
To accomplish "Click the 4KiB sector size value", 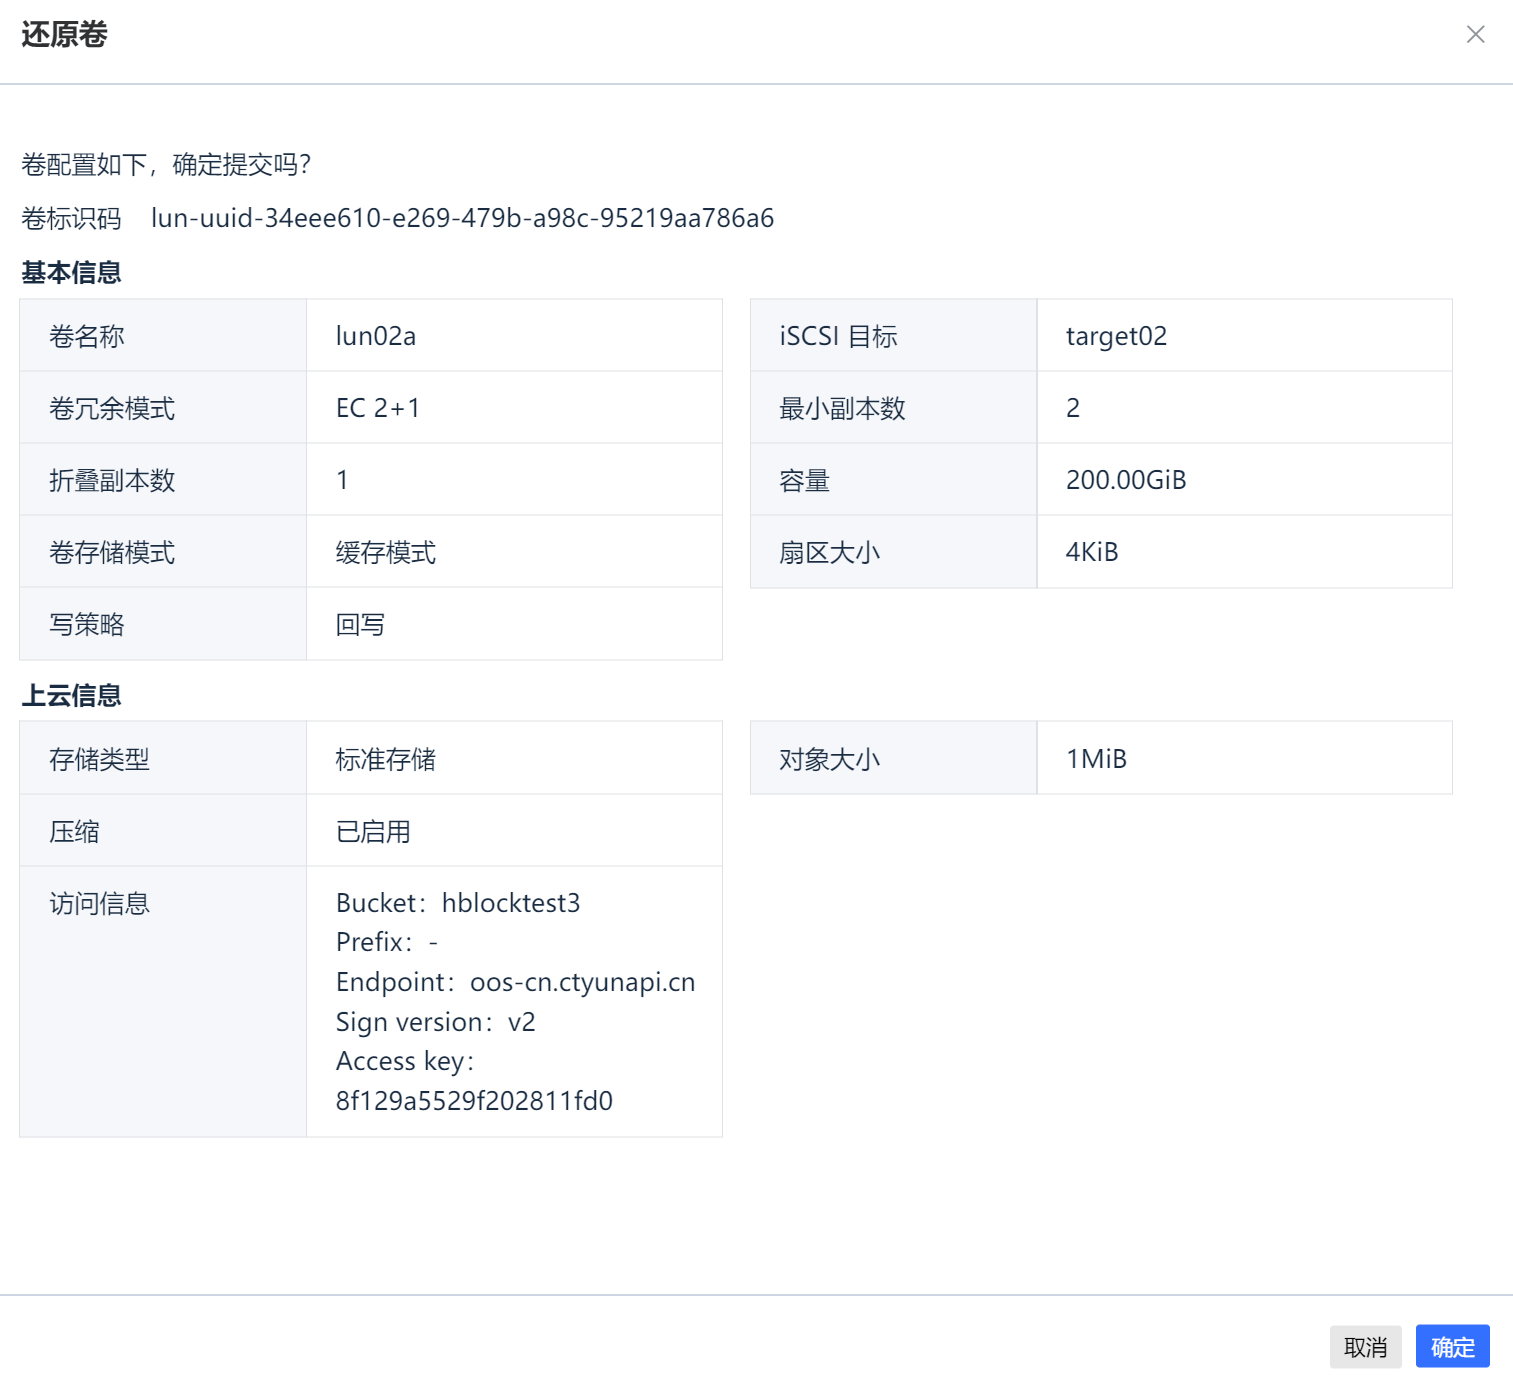I will click(1092, 552).
